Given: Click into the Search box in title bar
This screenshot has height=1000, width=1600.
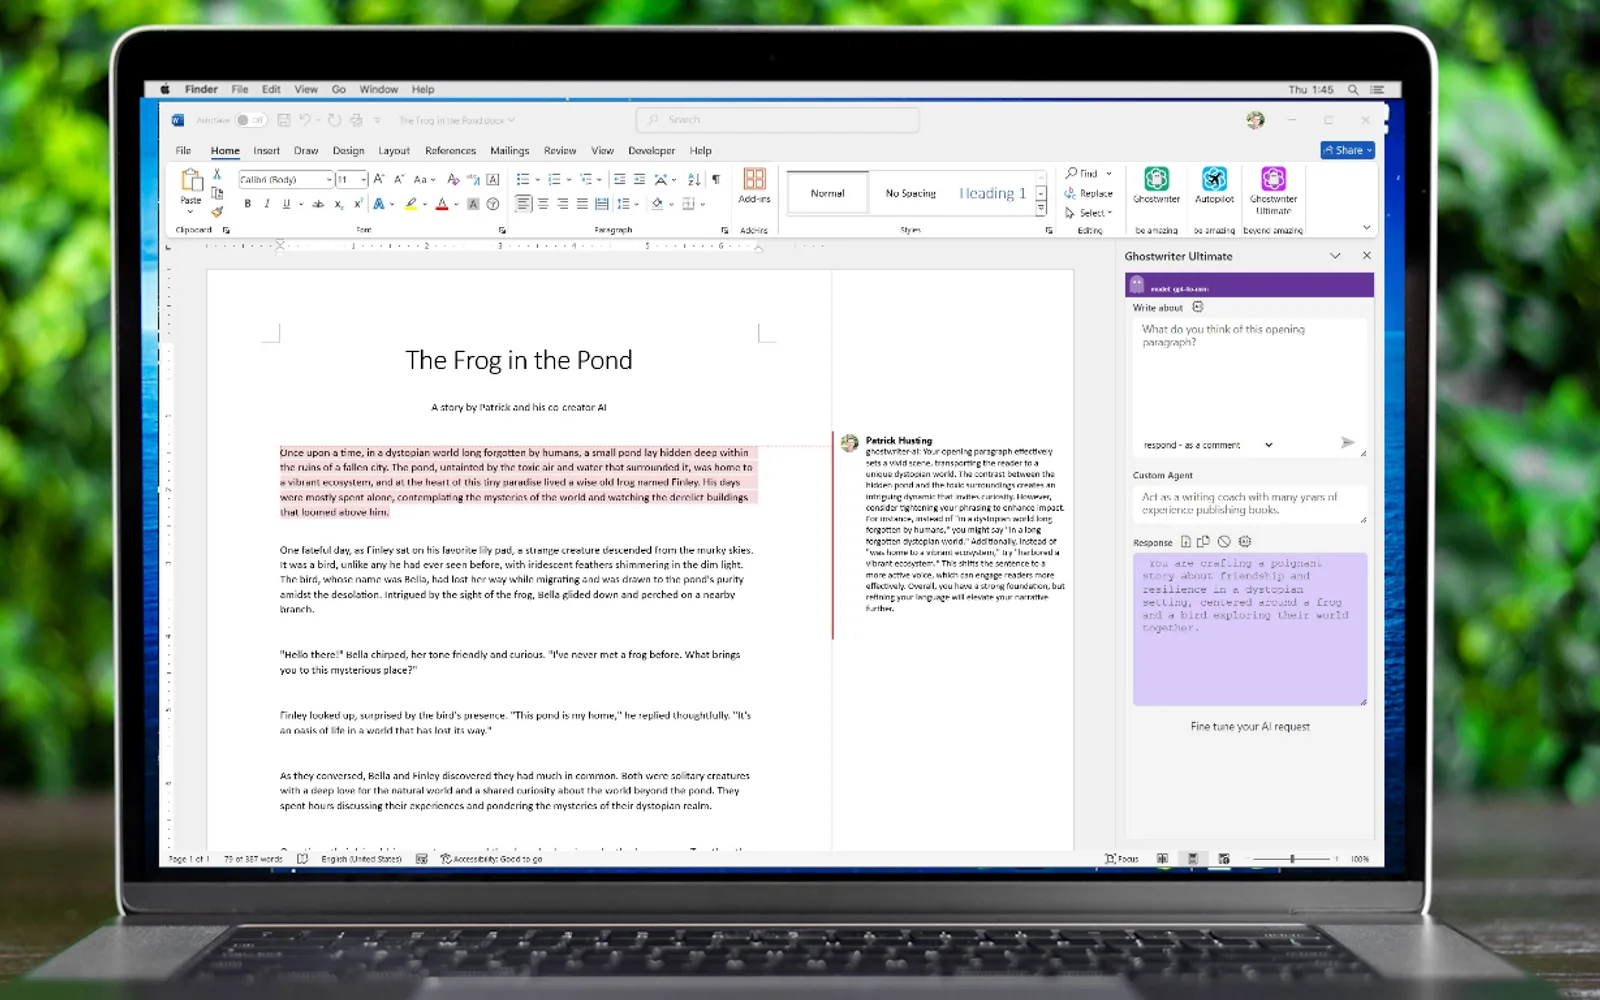Looking at the screenshot, I should pos(778,120).
